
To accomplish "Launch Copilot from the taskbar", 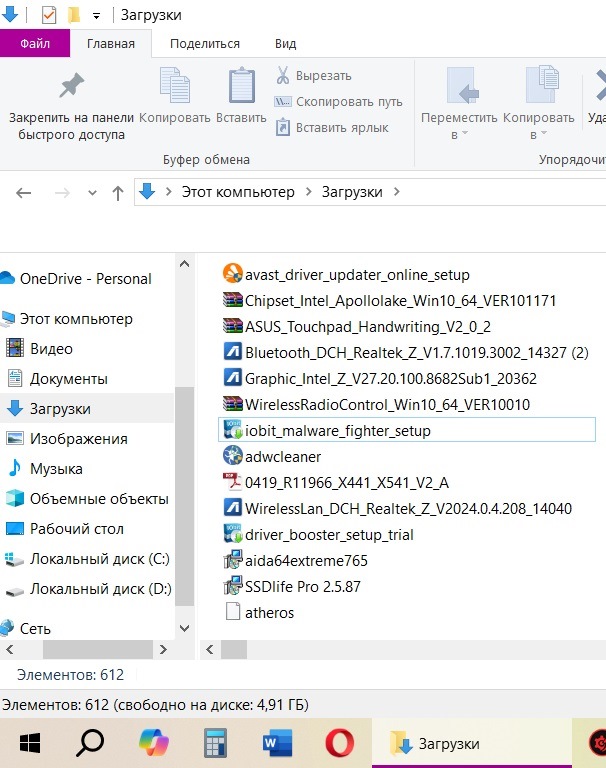I will tap(153, 743).
